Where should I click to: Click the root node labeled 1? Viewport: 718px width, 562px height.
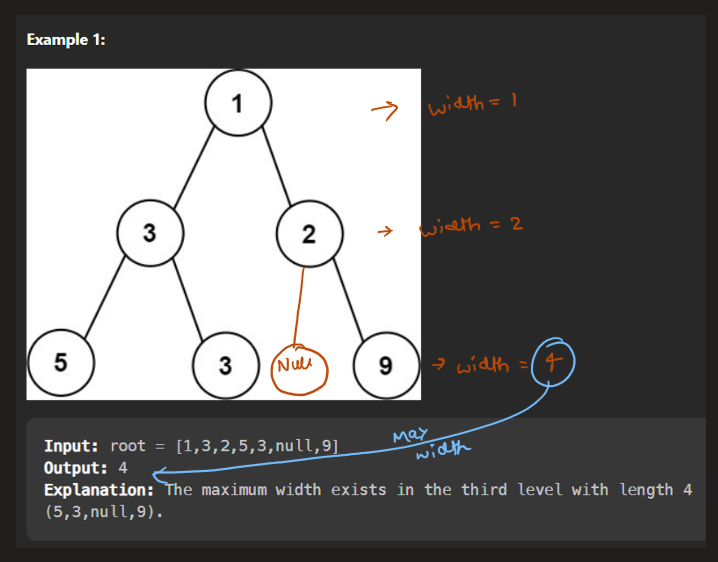click(x=236, y=103)
